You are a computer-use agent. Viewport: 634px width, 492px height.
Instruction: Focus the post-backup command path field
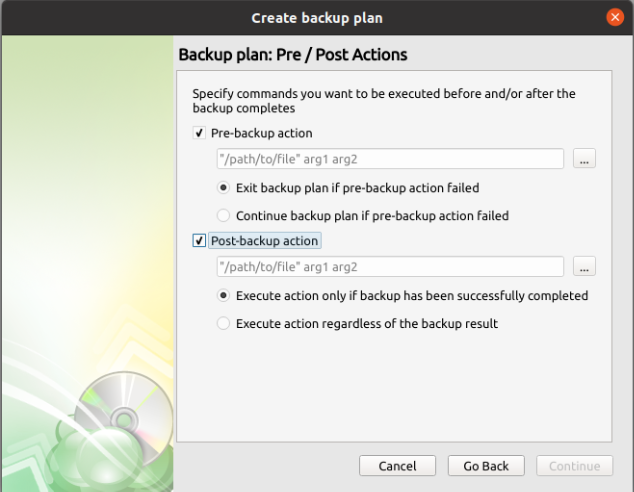pos(390,267)
